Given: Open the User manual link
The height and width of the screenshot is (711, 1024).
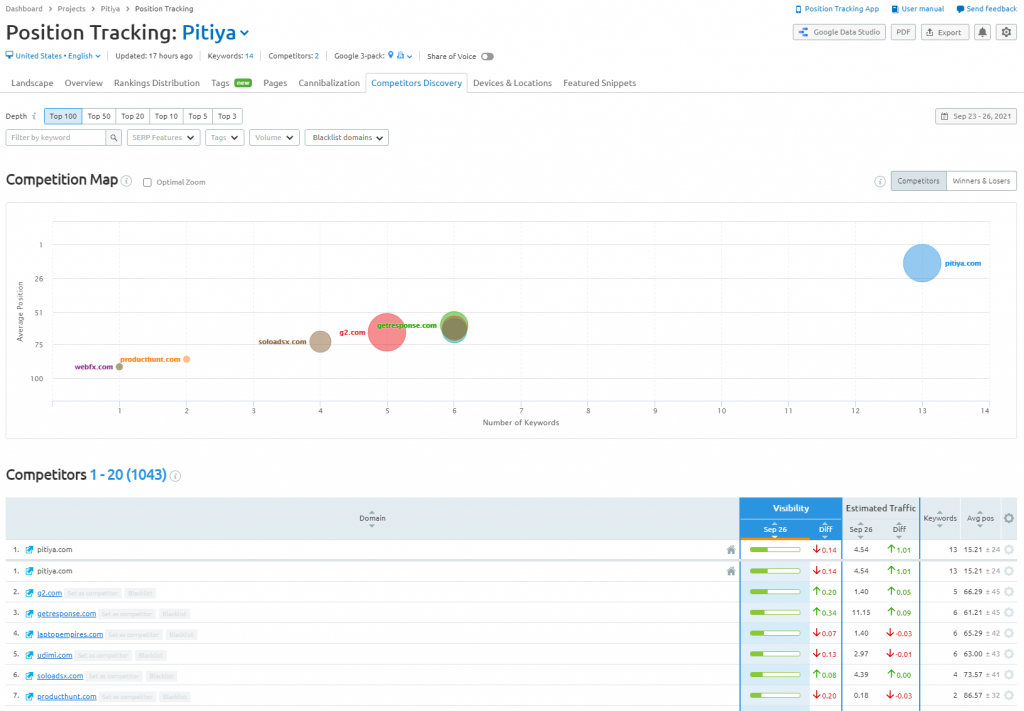Looking at the screenshot, I should 918,9.
